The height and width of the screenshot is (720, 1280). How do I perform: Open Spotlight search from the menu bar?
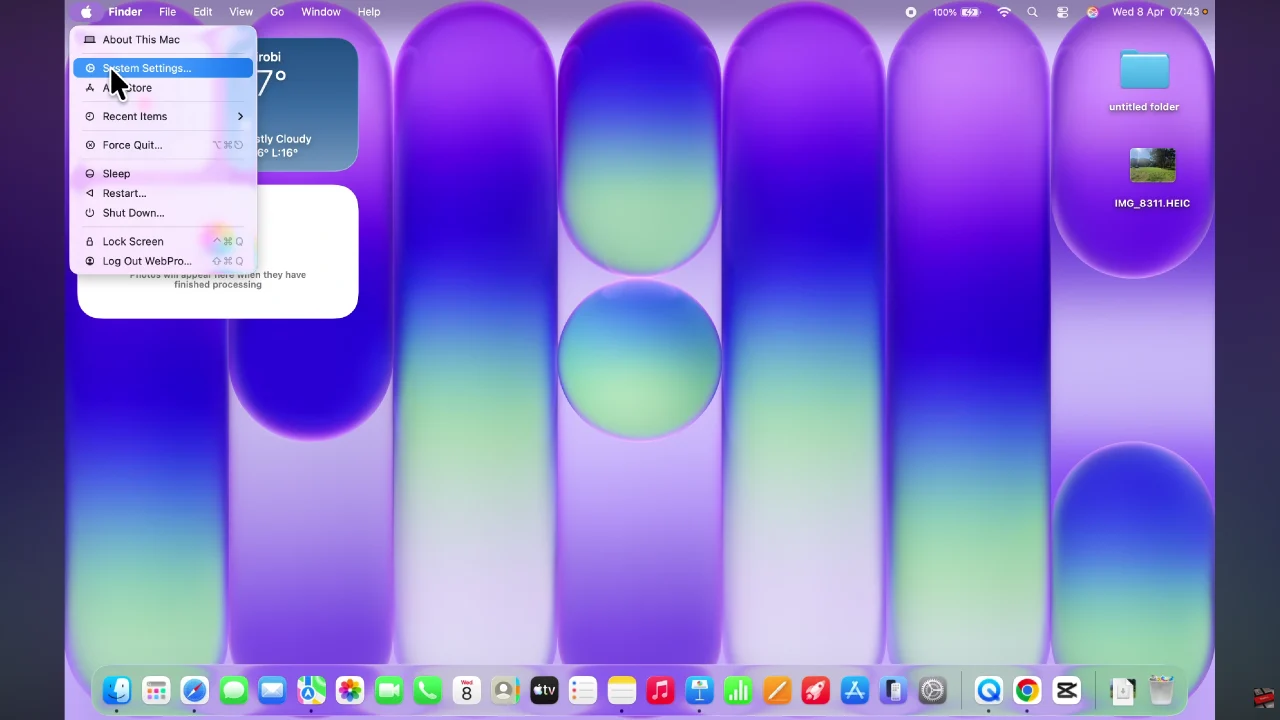click(1032, 12)
